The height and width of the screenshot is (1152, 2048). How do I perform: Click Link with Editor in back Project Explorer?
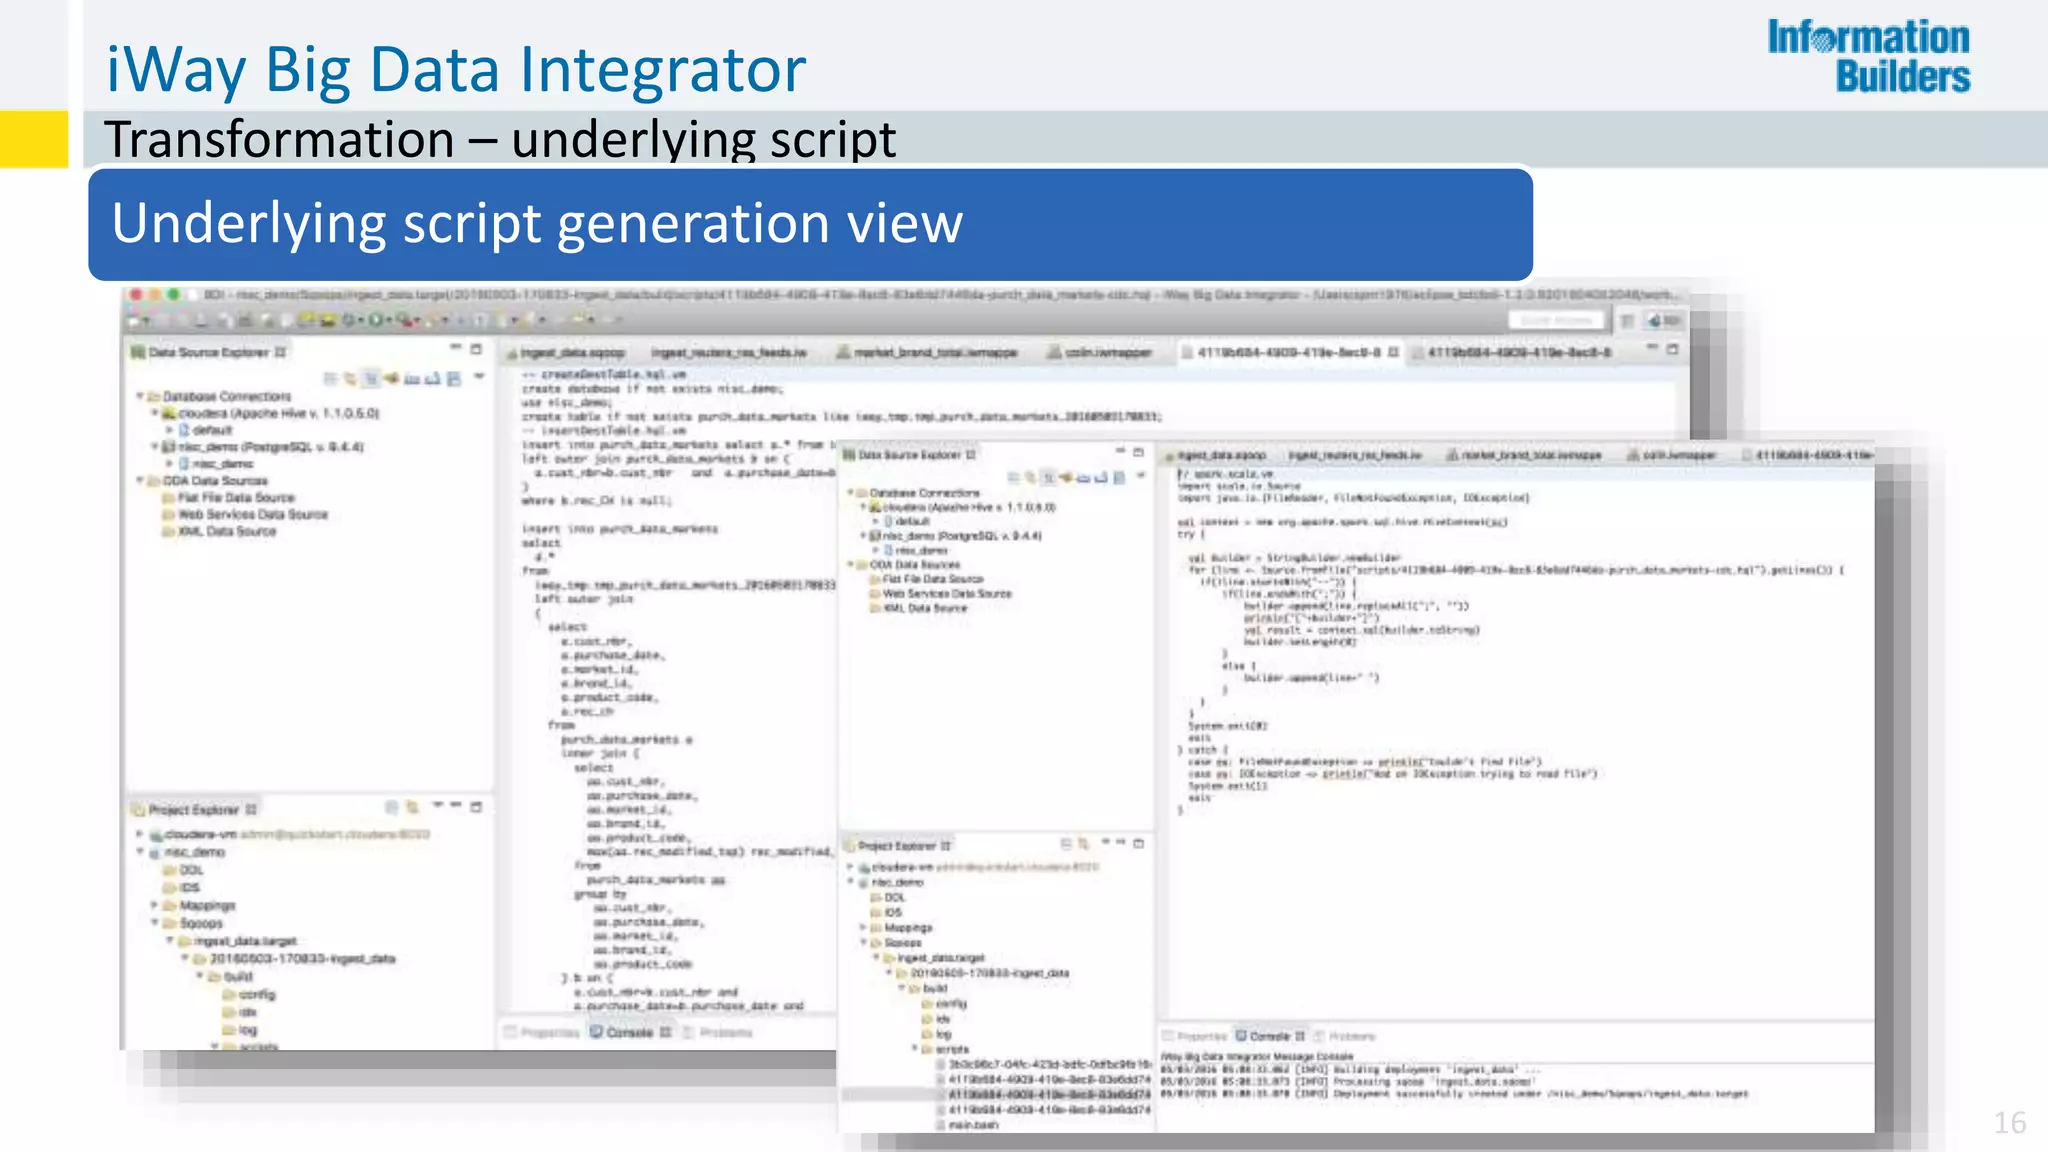pyautogui.click(x=412, y=807)
